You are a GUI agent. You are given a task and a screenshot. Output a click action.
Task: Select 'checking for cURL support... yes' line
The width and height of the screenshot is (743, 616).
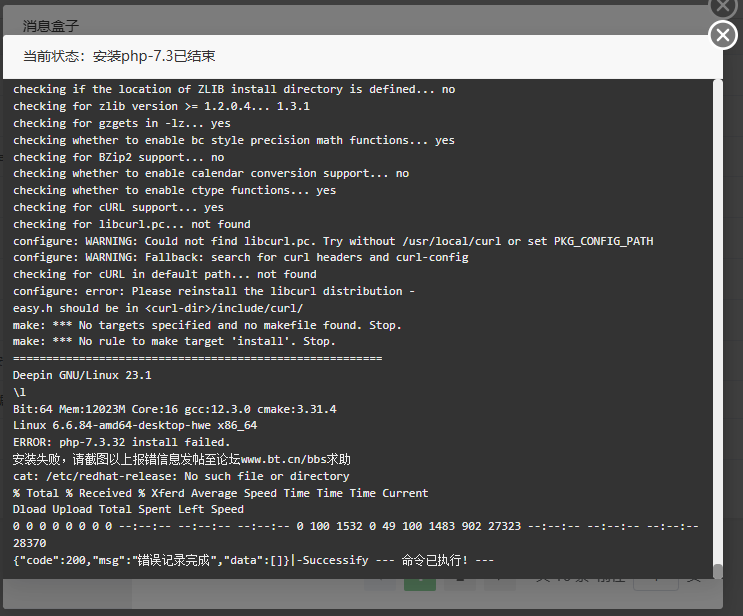pos(118,208)
